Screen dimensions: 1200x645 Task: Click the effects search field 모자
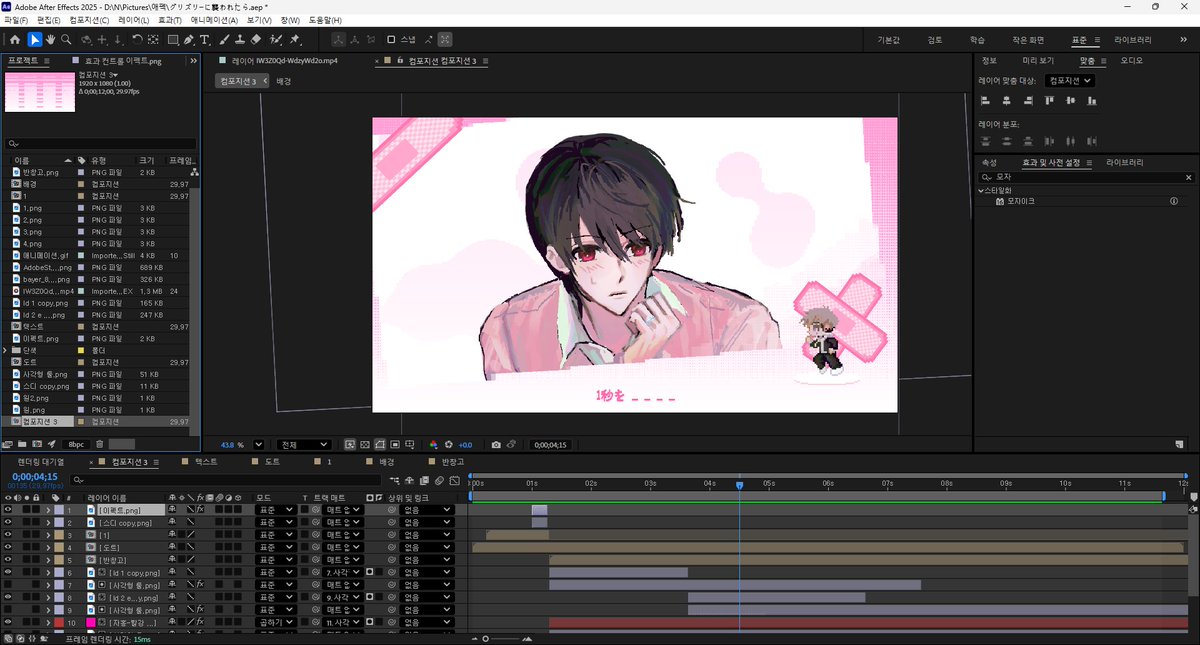(x=1085, y=177)
